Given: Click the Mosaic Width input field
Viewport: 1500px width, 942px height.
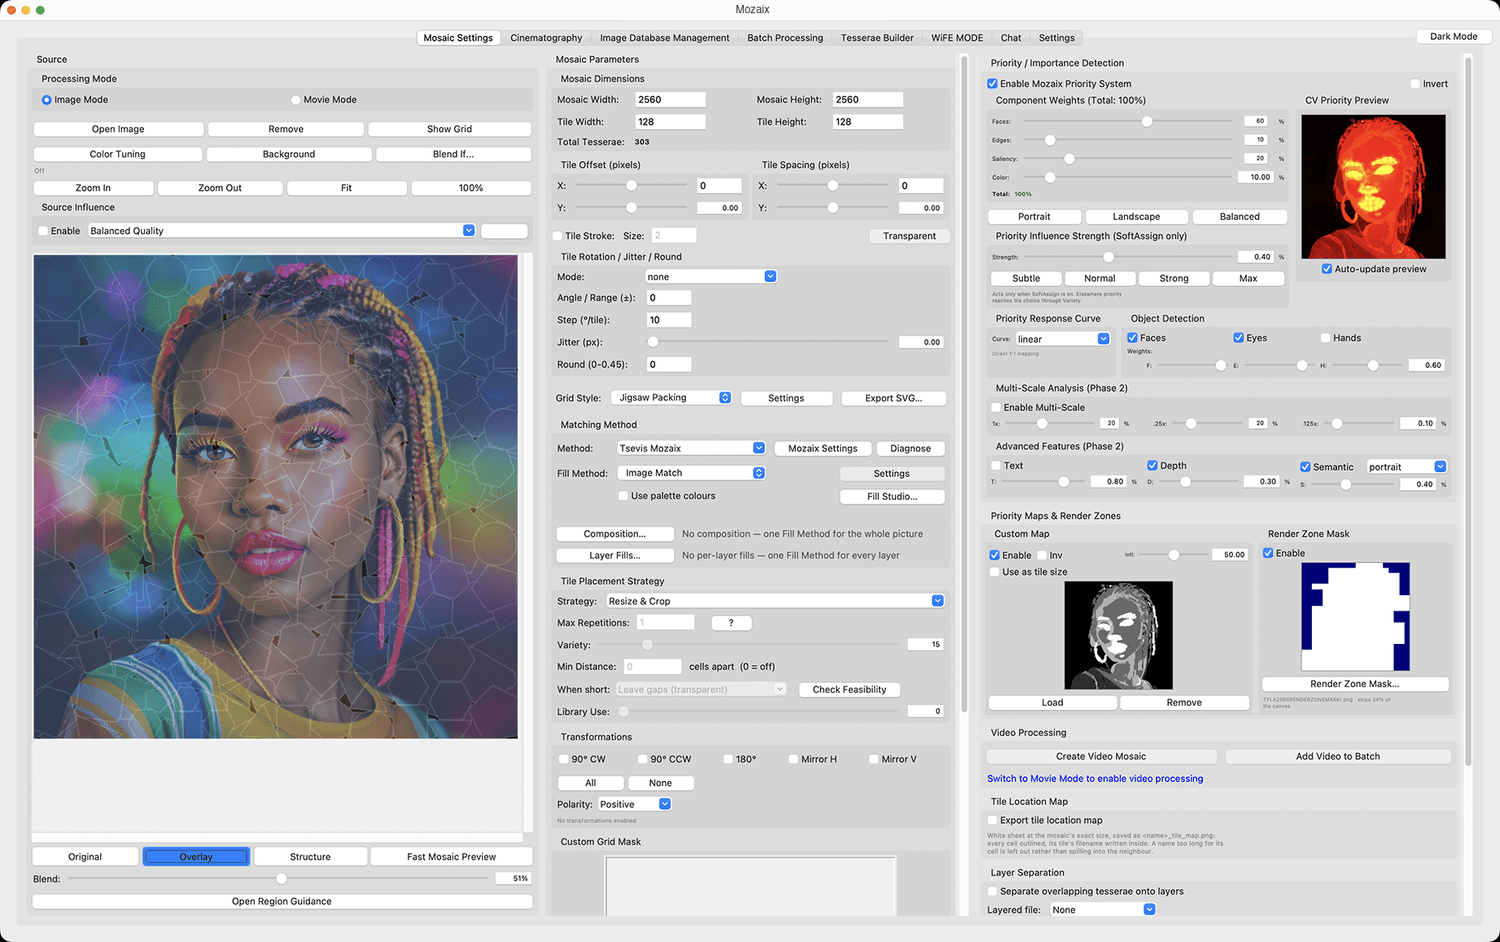Looking at the screenshot, I should 670,100.
